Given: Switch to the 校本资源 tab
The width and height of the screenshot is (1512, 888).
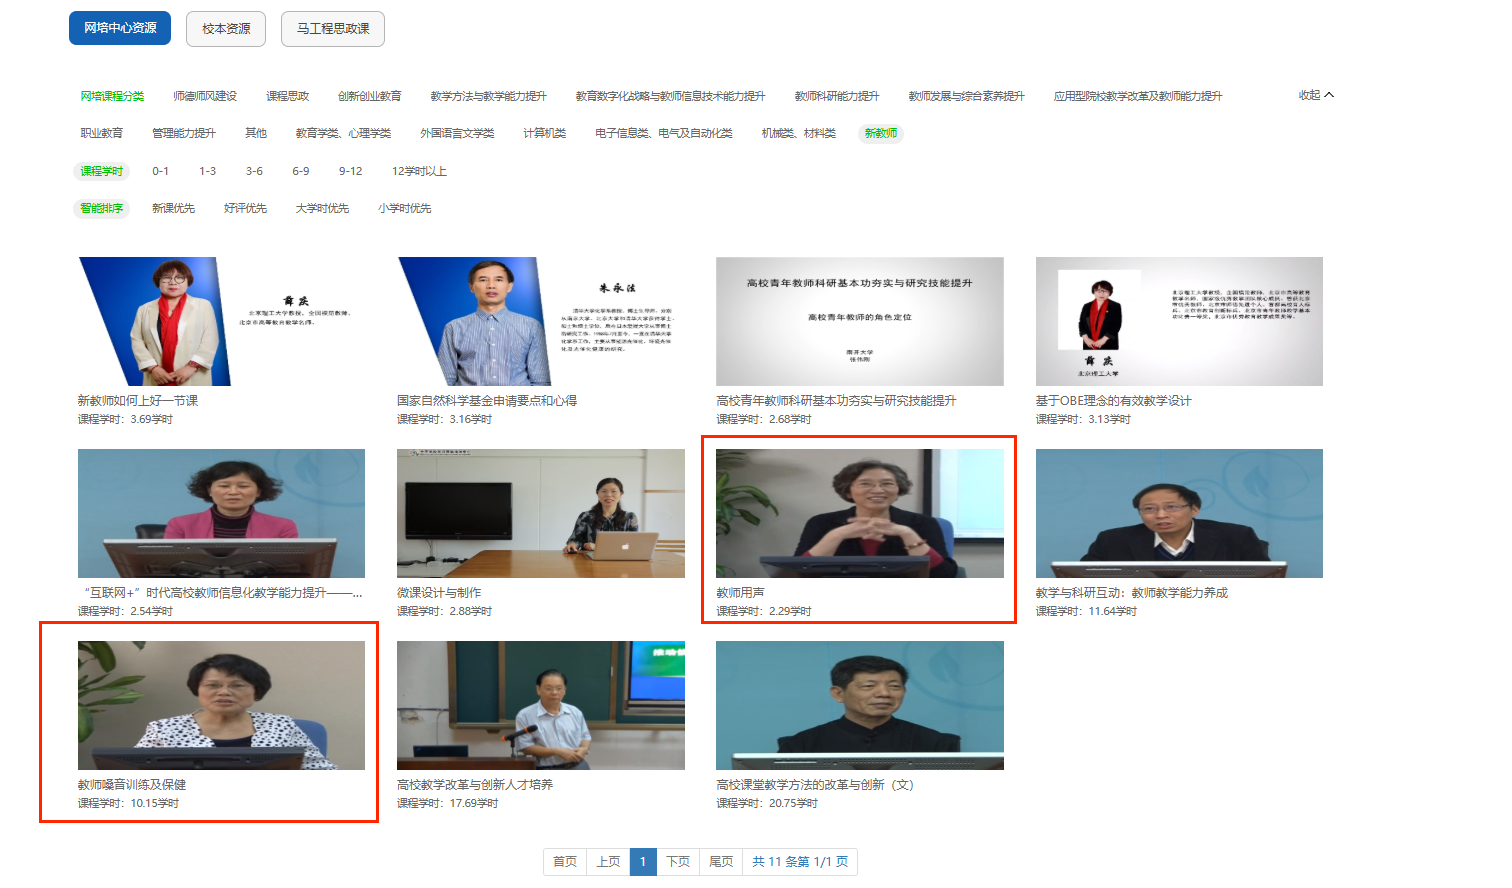Looking at the screenshot, I should 226,29.
